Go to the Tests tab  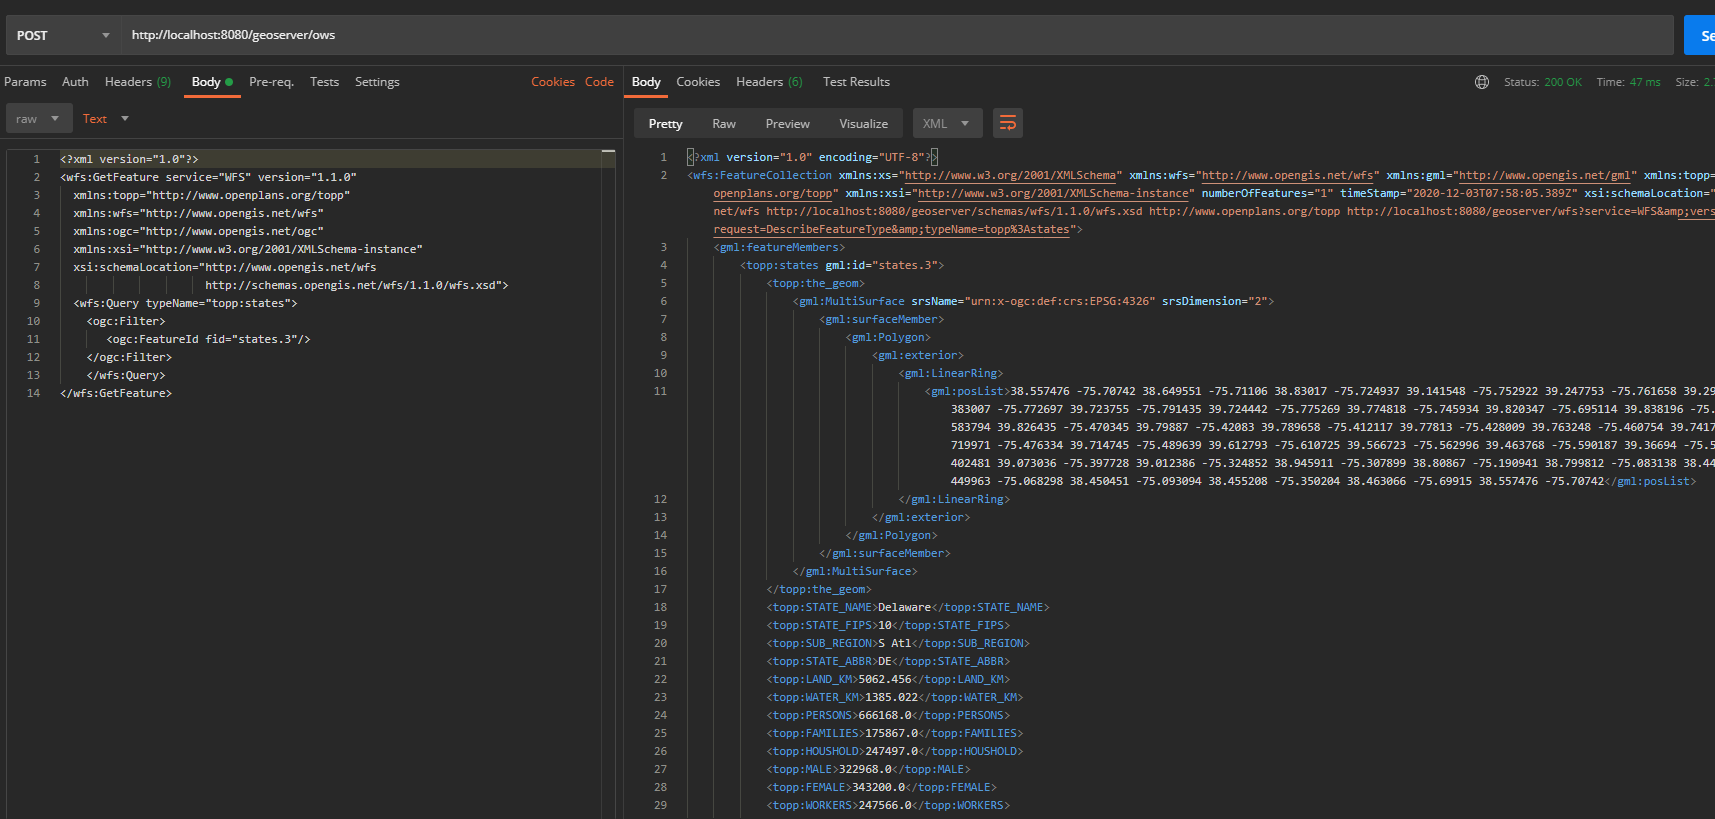point(324,82)
